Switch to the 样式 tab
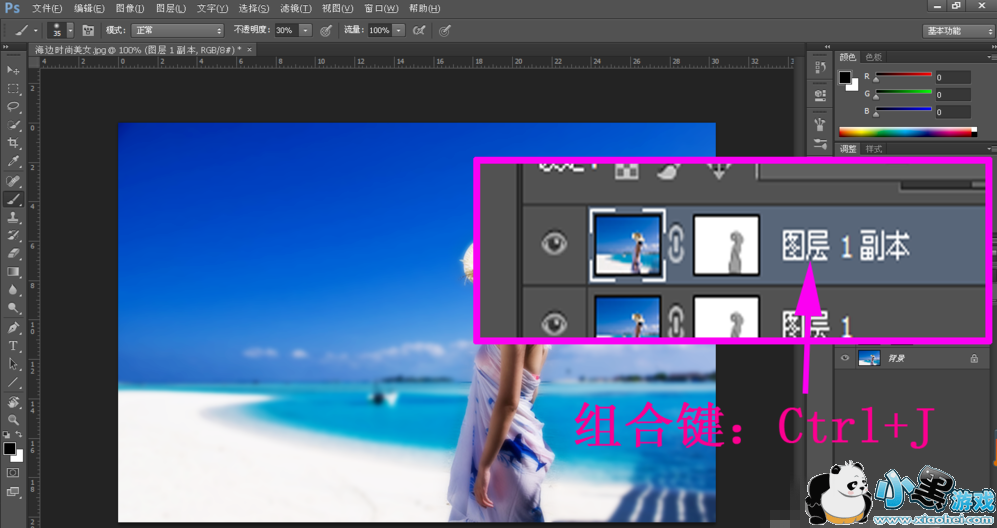 [x=874, y=149]
